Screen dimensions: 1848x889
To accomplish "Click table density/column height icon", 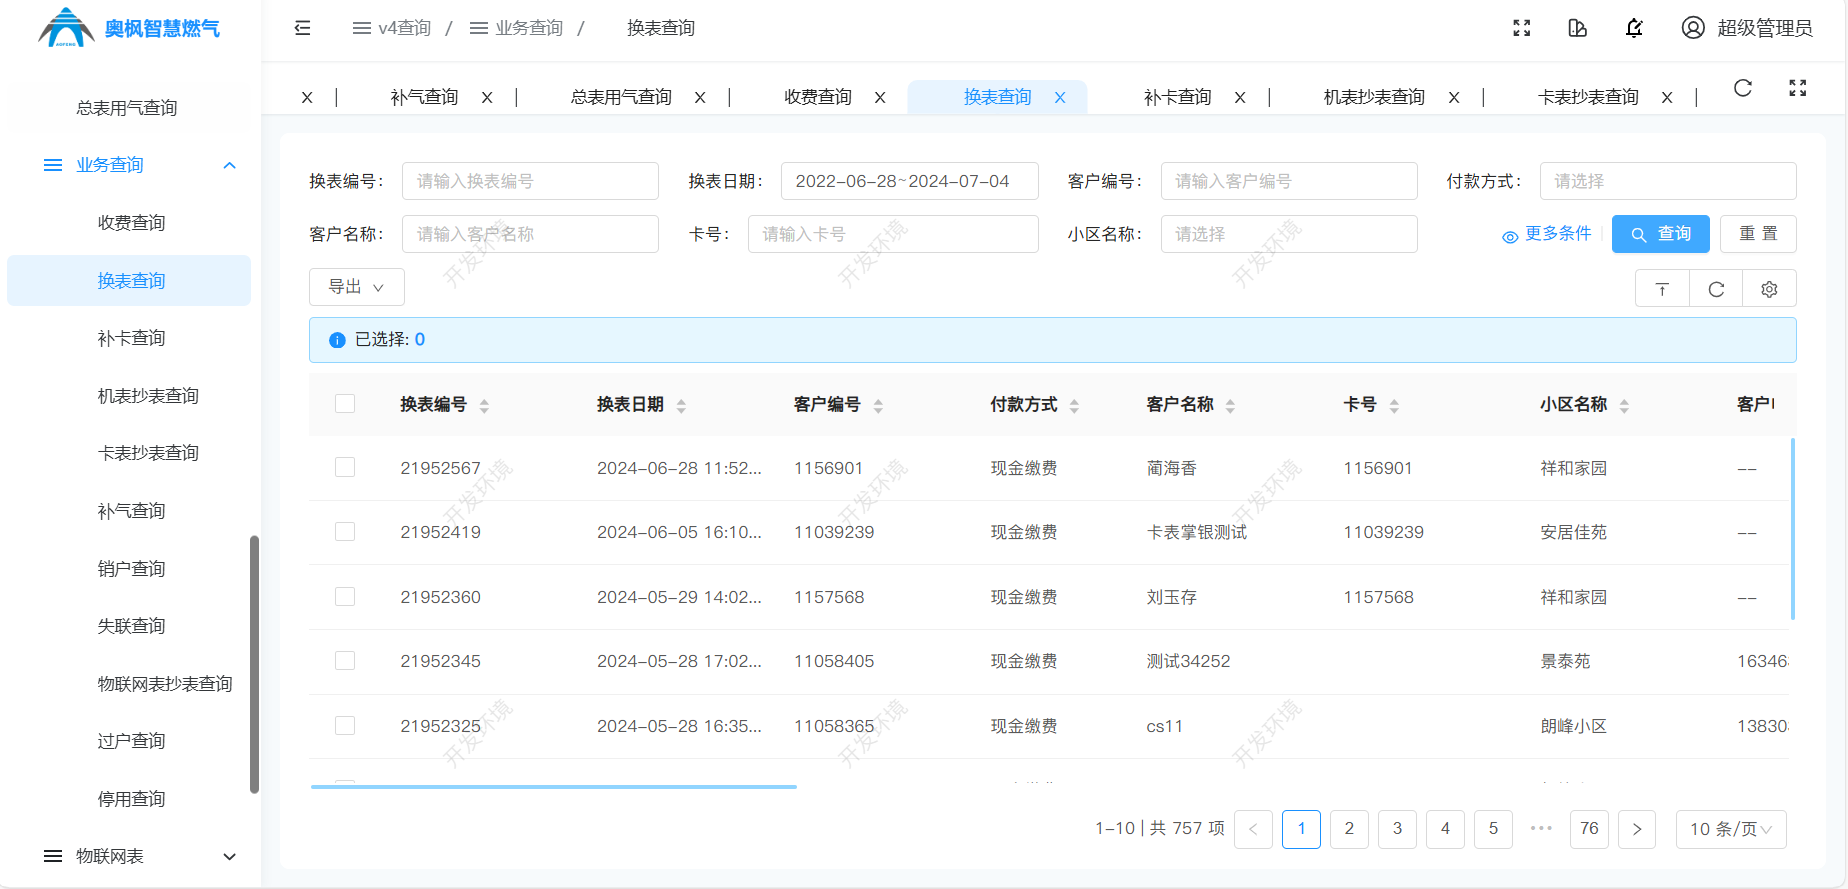I will (1662, 289).
